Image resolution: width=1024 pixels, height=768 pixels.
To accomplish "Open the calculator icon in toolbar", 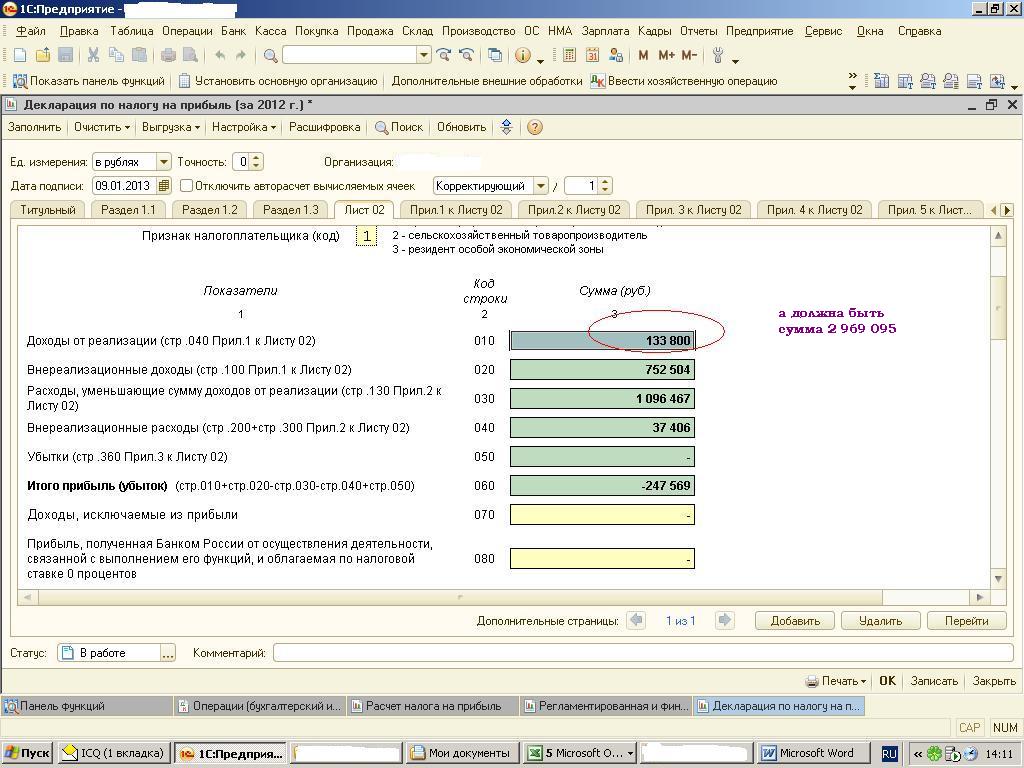I will click(570, 56).
